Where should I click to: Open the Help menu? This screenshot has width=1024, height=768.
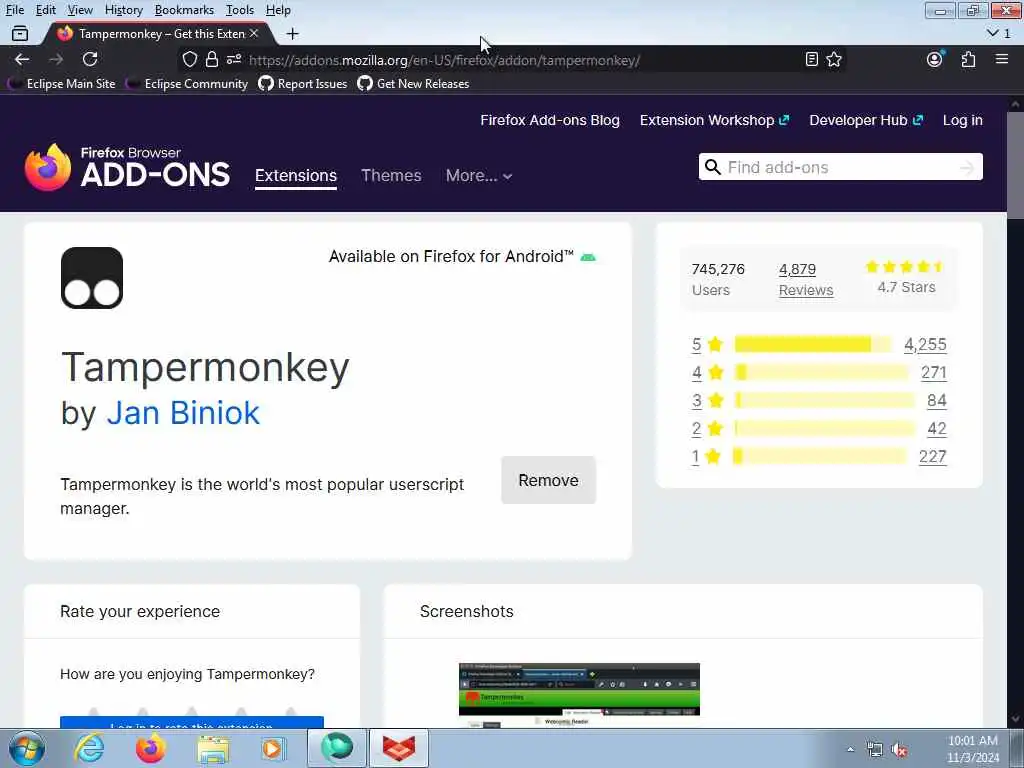[278, 10]
